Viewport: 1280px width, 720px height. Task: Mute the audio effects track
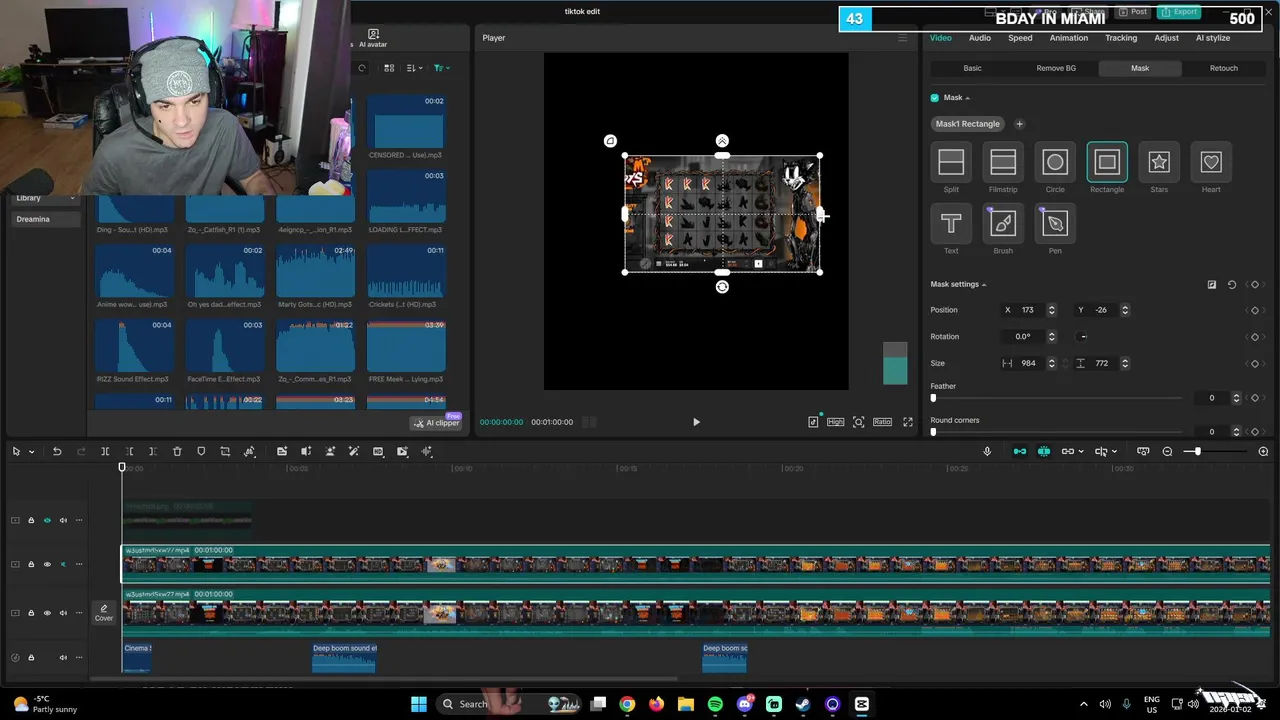(63, 657)
